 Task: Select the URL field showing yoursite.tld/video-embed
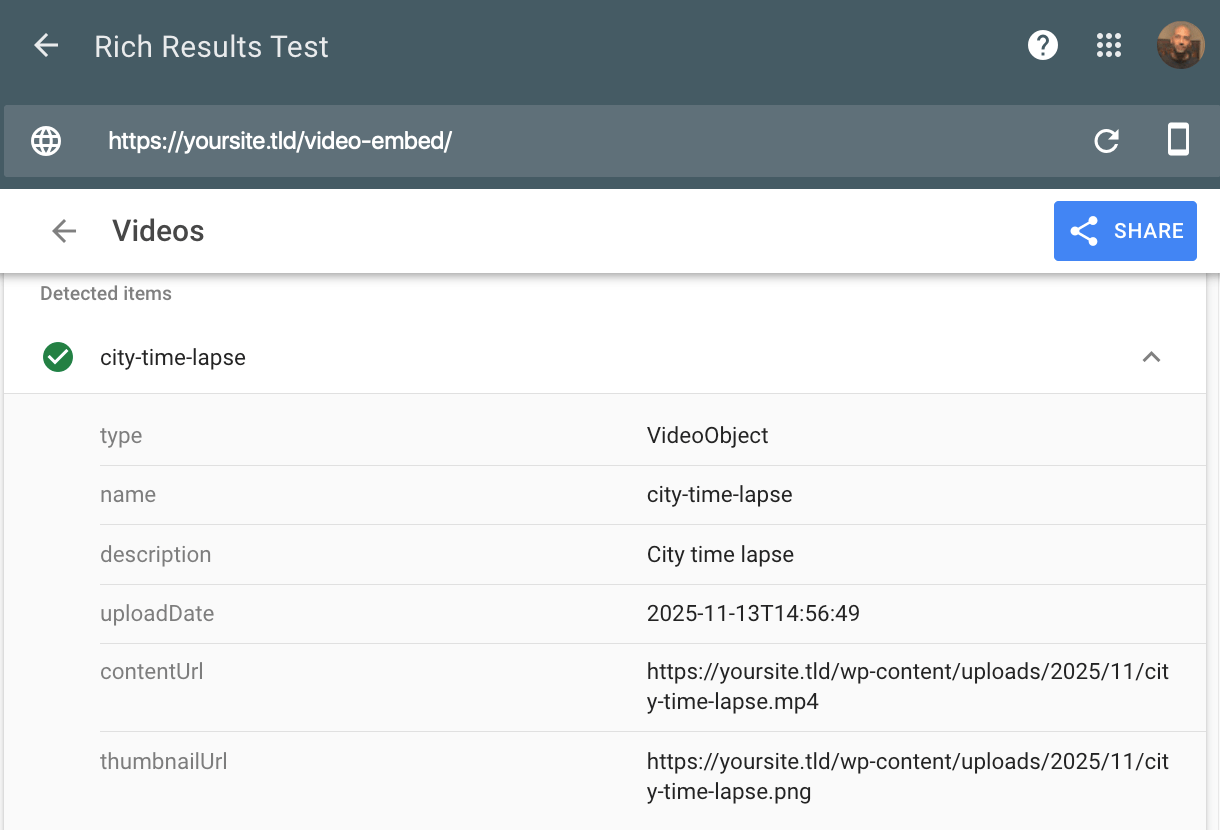281,141
